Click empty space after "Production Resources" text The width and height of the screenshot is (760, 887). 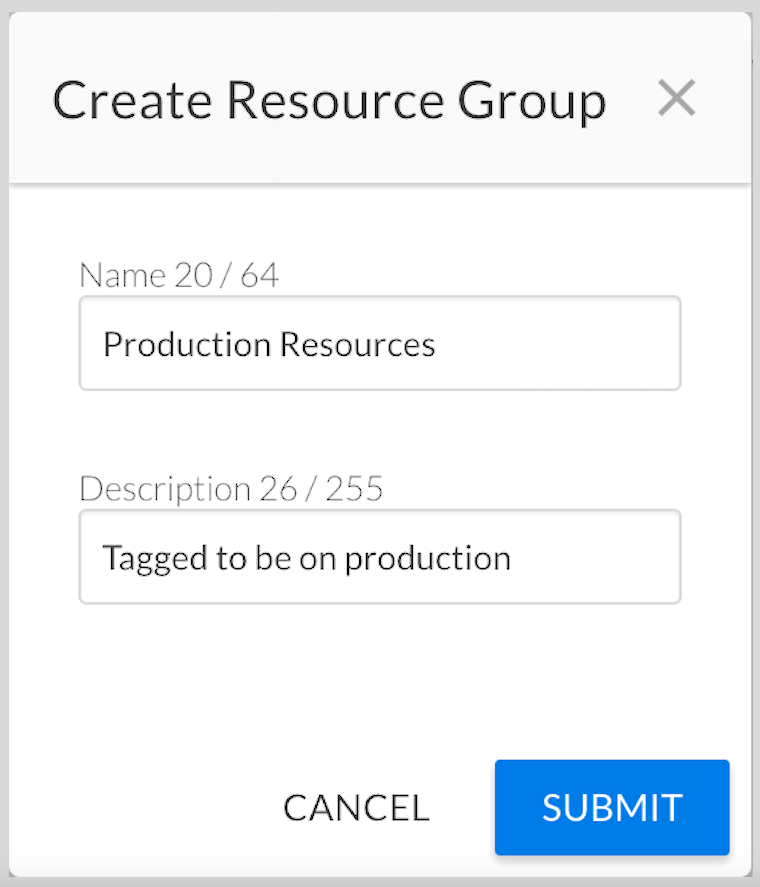pyautogui.click(x=560, y=343)
